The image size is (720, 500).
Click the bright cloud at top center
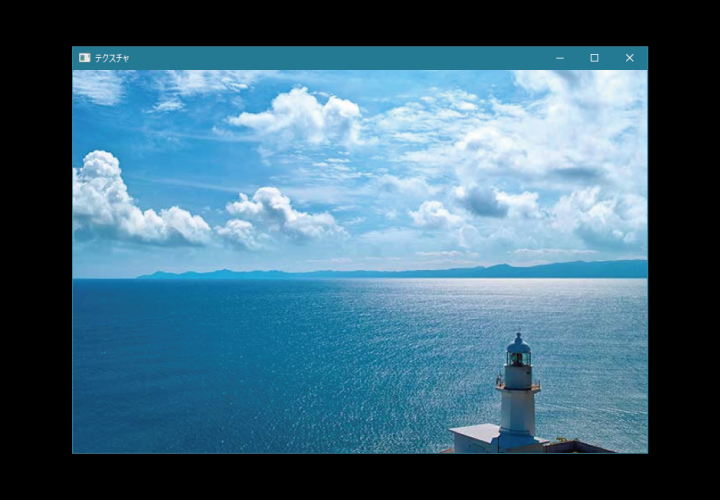tap(300, 117)
